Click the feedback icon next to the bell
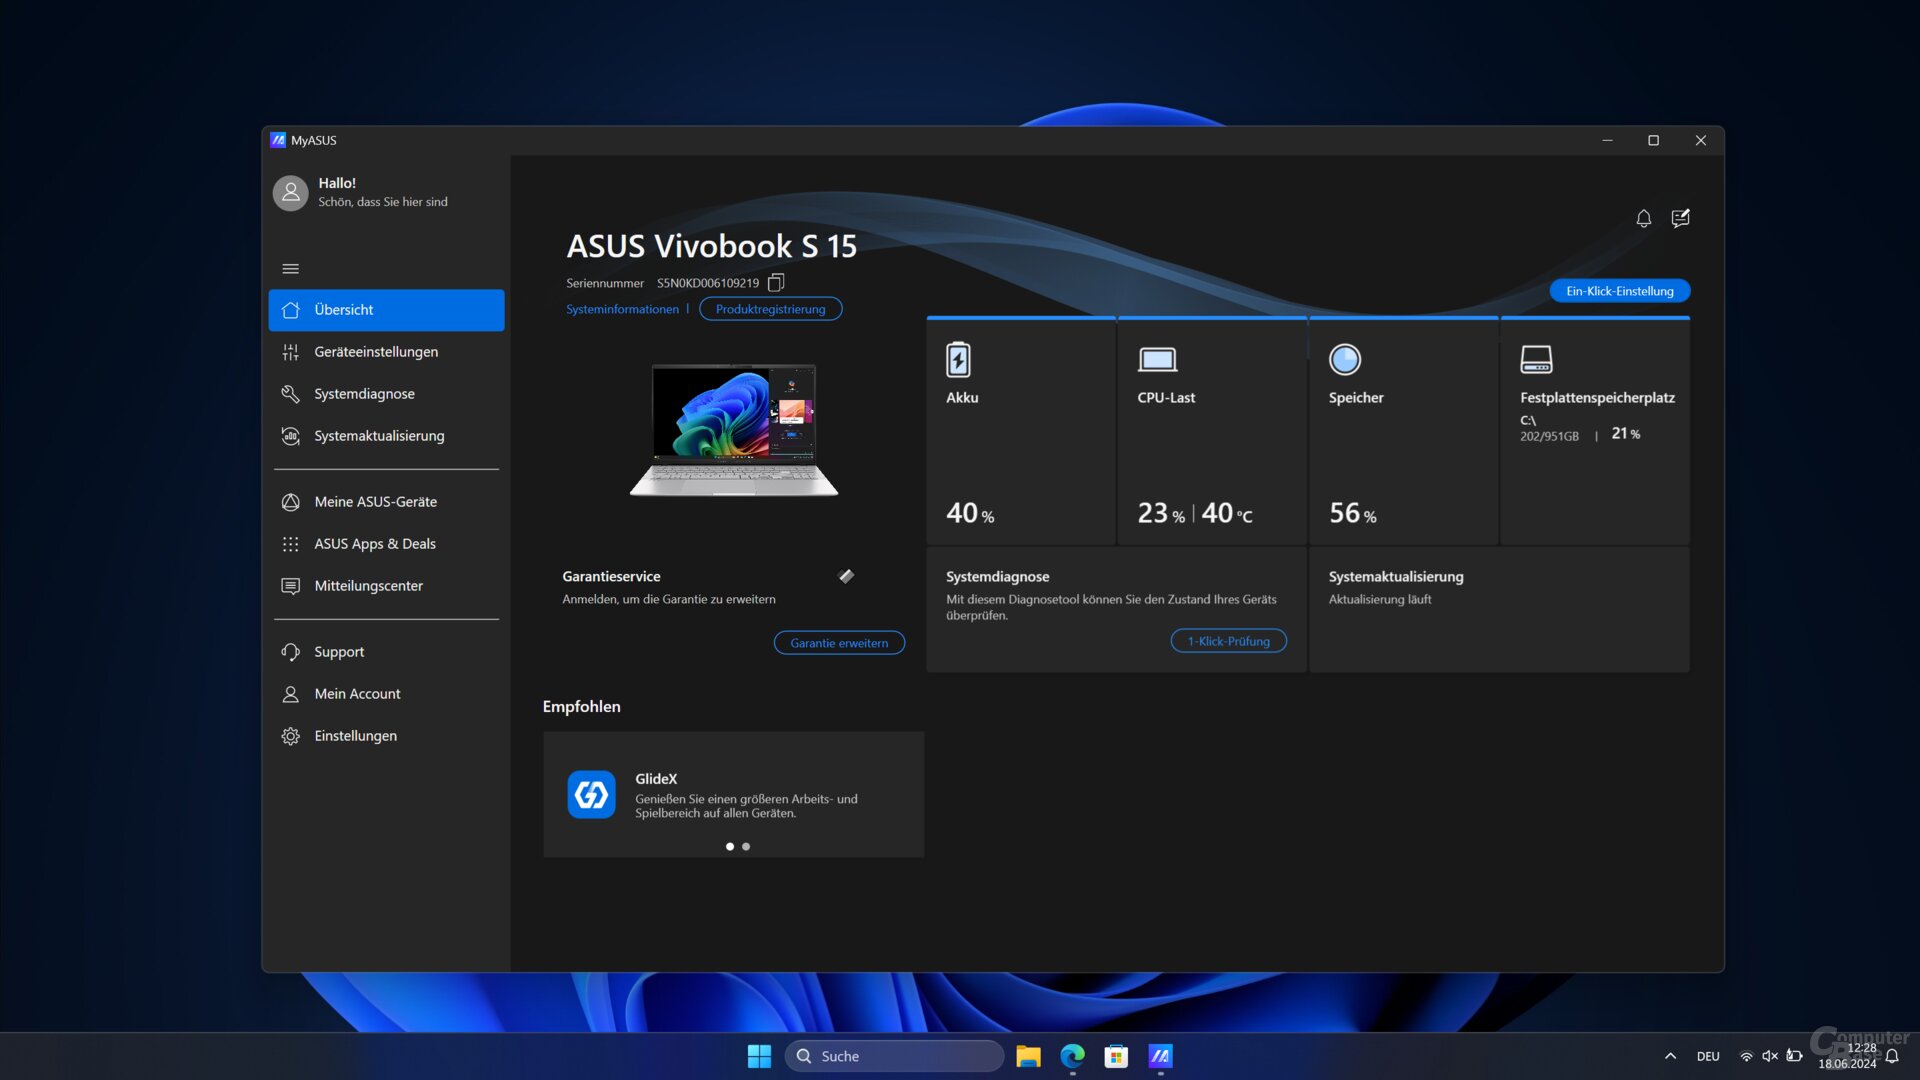1920x1080 pixels. [1681, 218]
